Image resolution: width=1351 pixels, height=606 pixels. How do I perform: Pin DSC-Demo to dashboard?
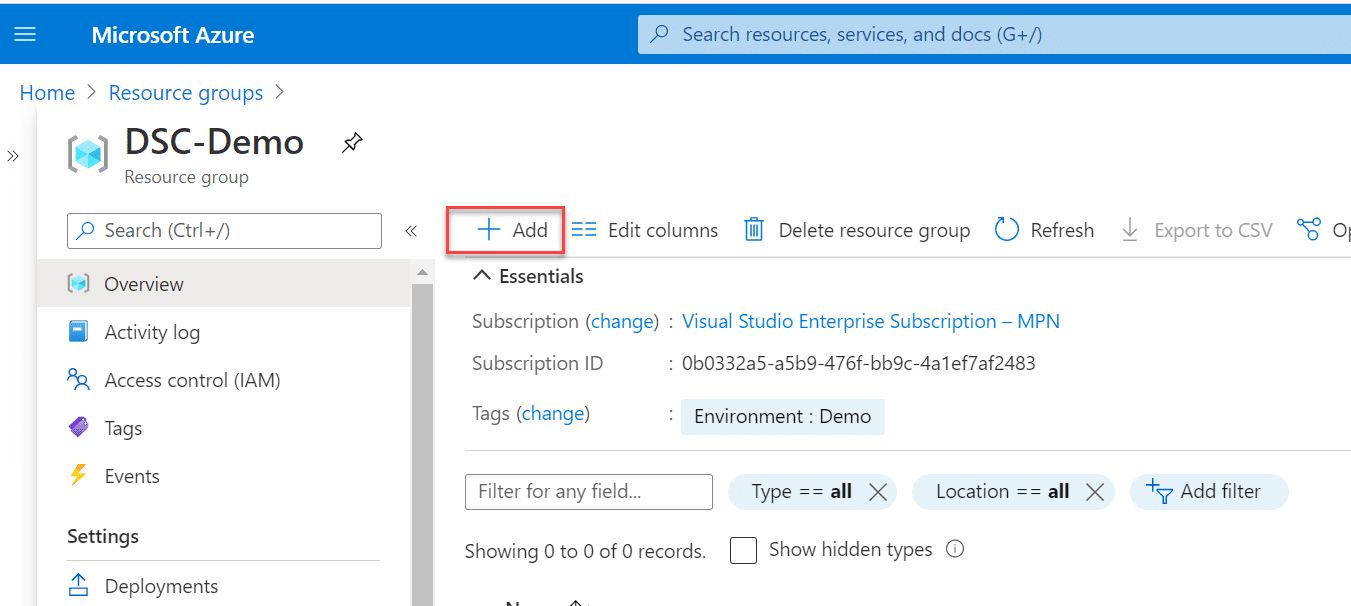click(351, 143)
